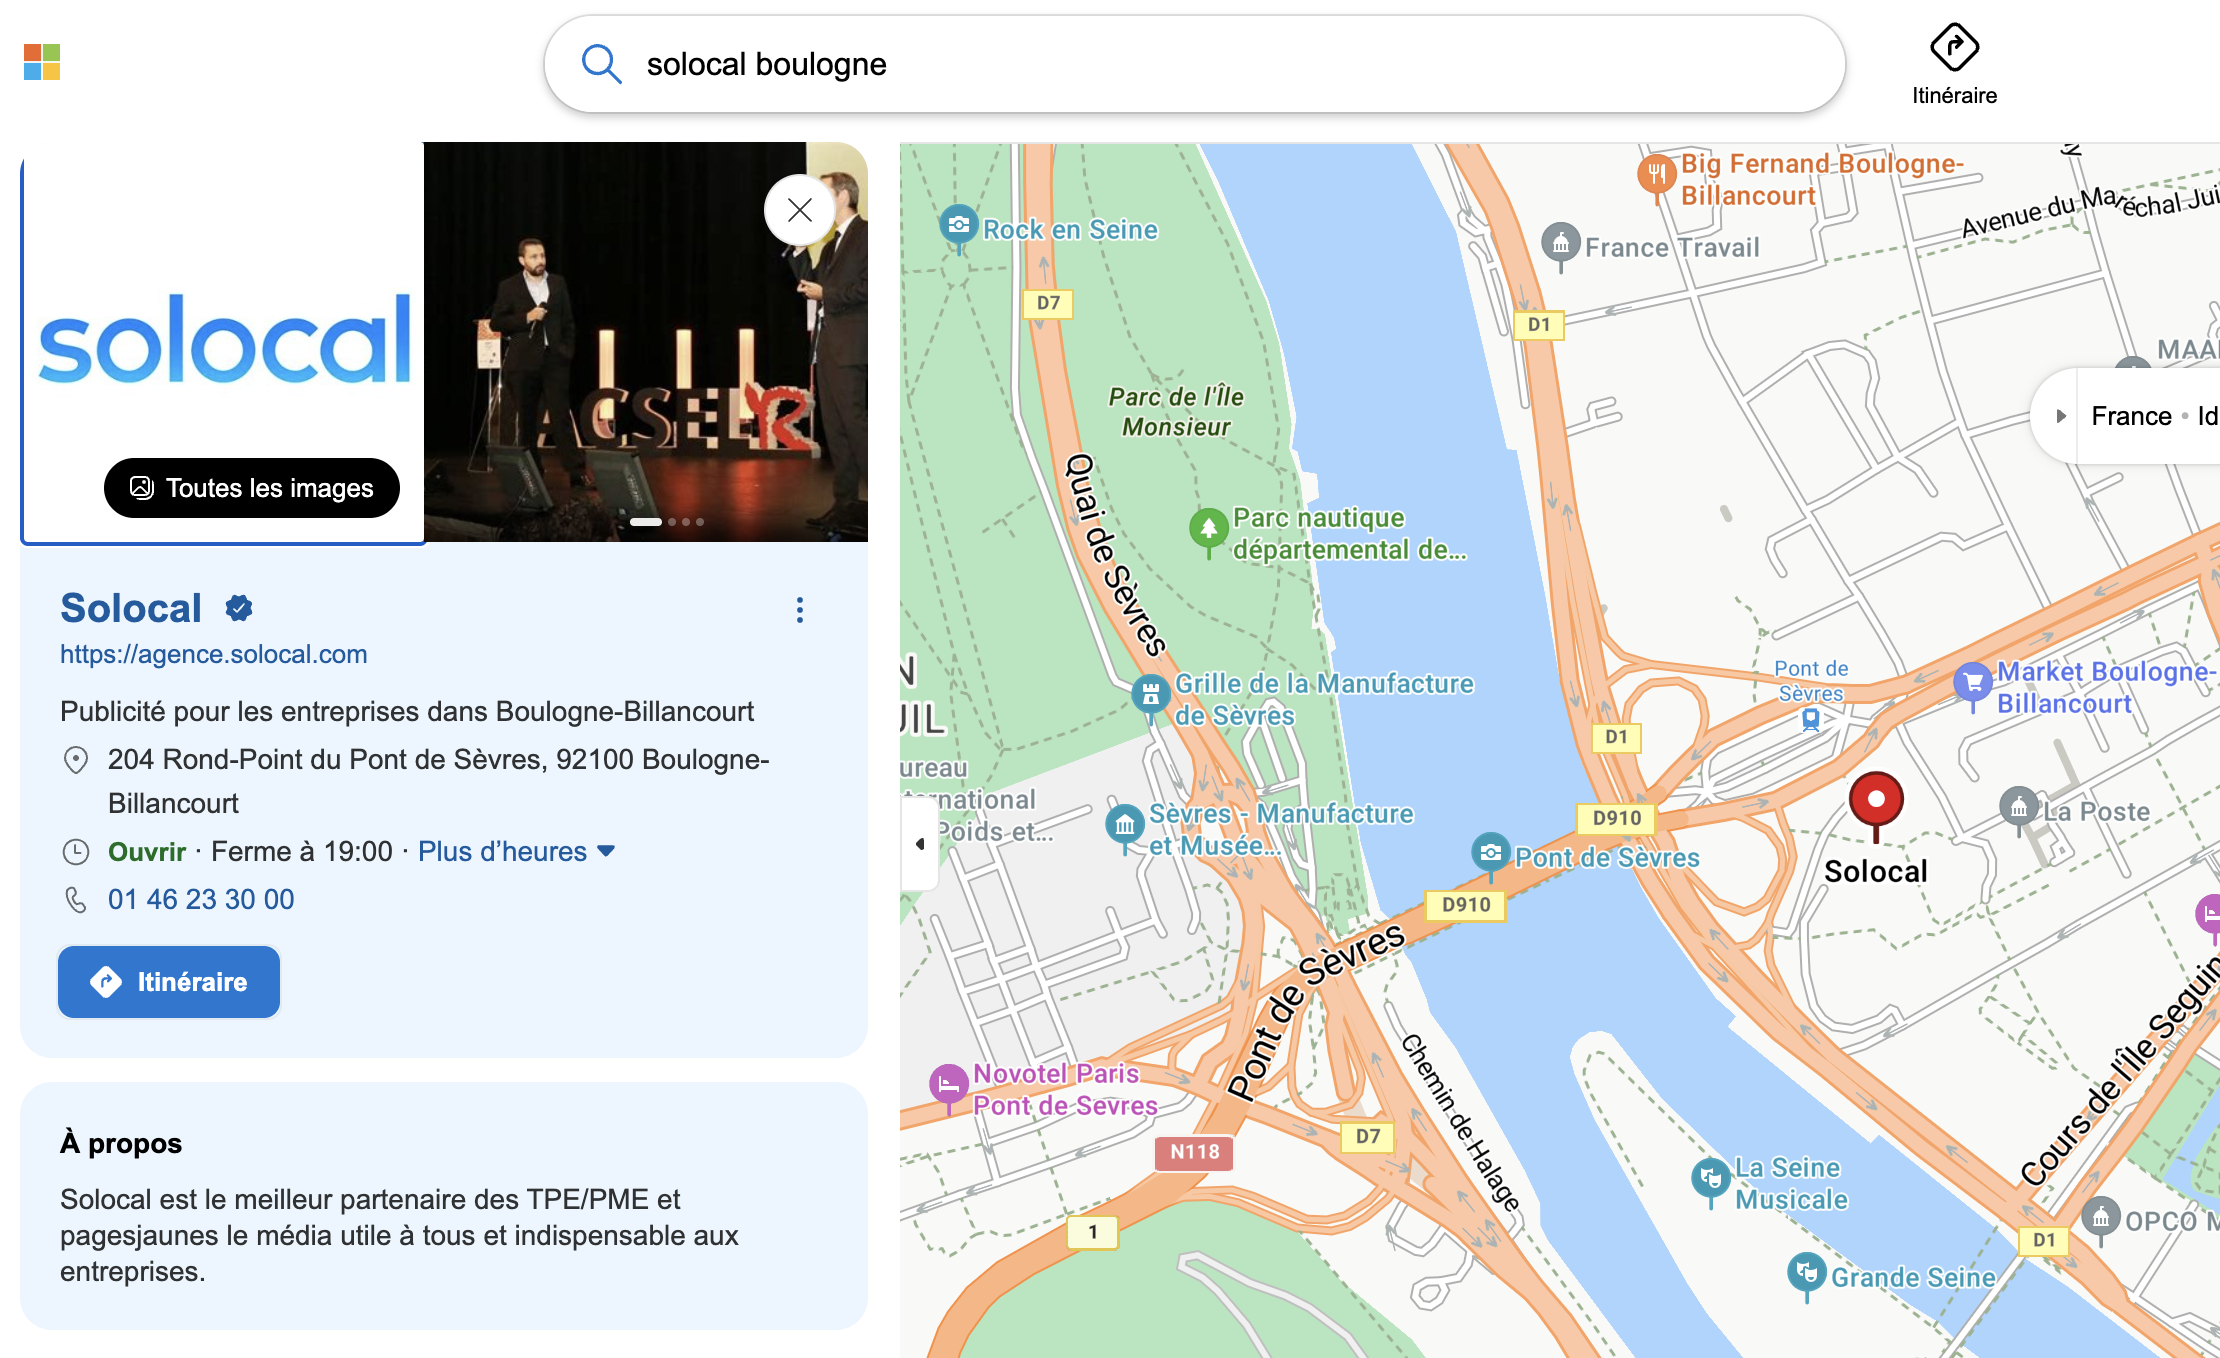
Task: Visit https://agence.solocal.com link
Action: pos(214,654)
